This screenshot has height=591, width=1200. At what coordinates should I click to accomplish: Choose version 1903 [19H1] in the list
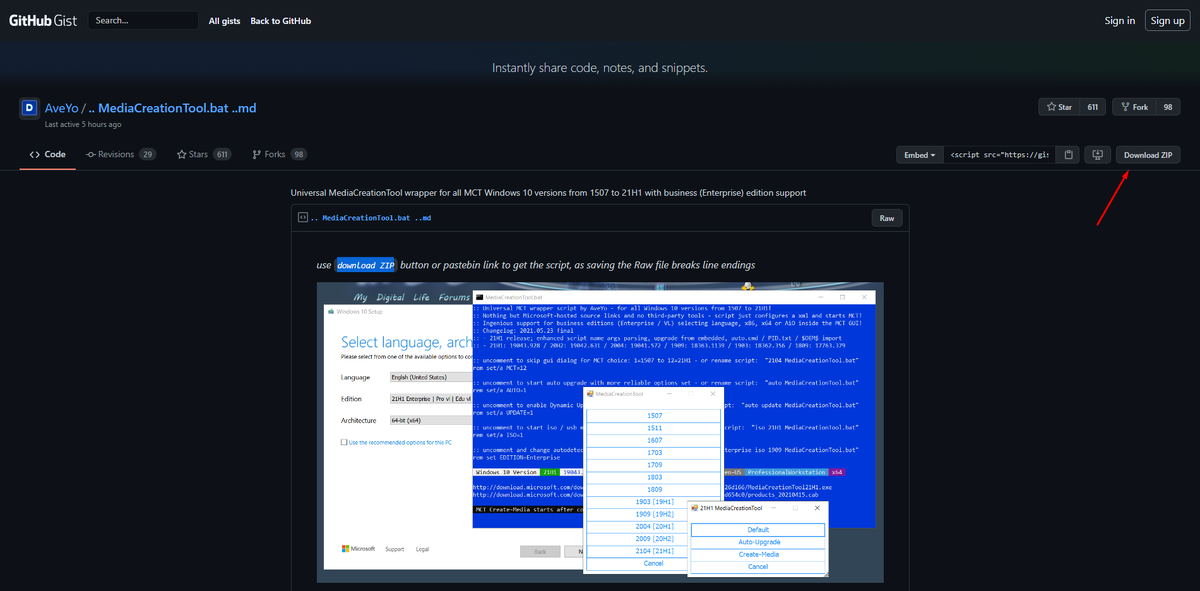654,502
